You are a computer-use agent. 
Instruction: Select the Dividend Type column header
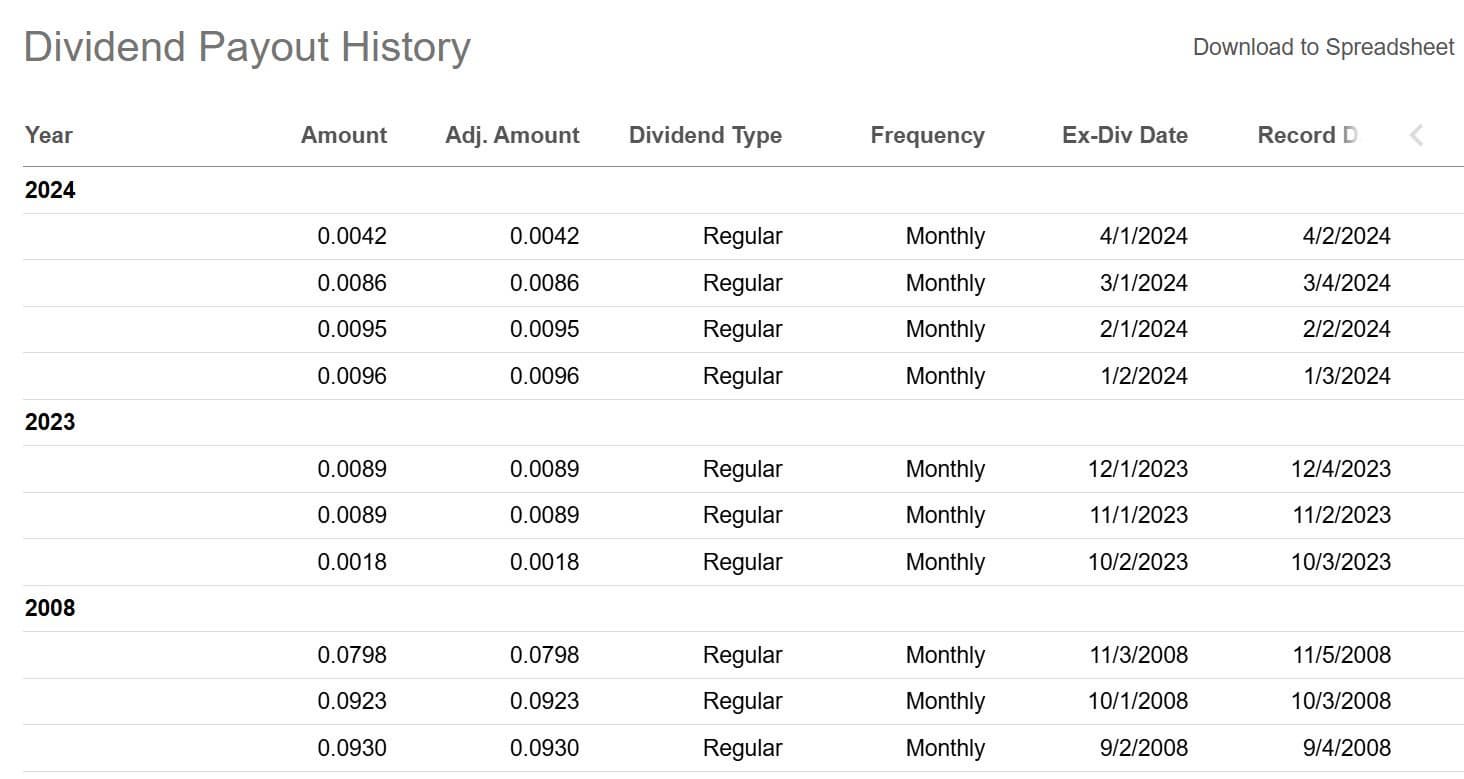pos(705,135)
